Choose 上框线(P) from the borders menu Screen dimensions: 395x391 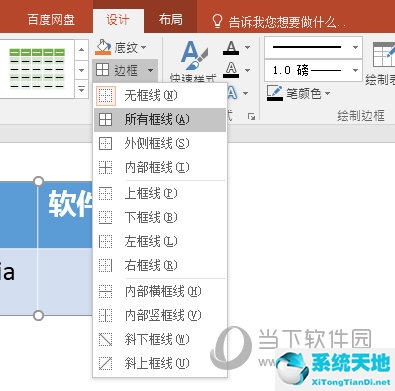[160, 193]
